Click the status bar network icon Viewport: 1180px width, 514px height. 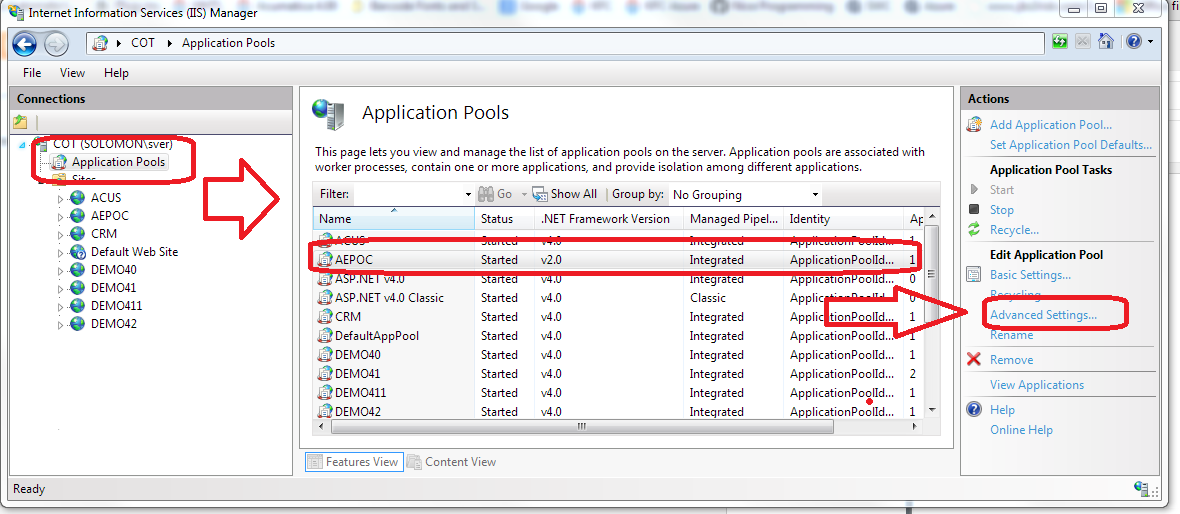(x=1141, y=488)
